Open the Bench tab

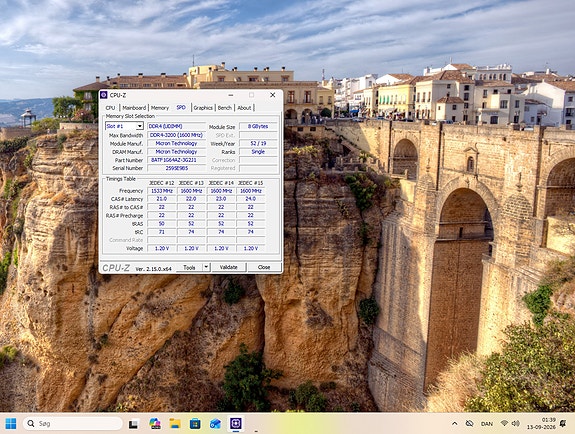click(x=225, y=108)
